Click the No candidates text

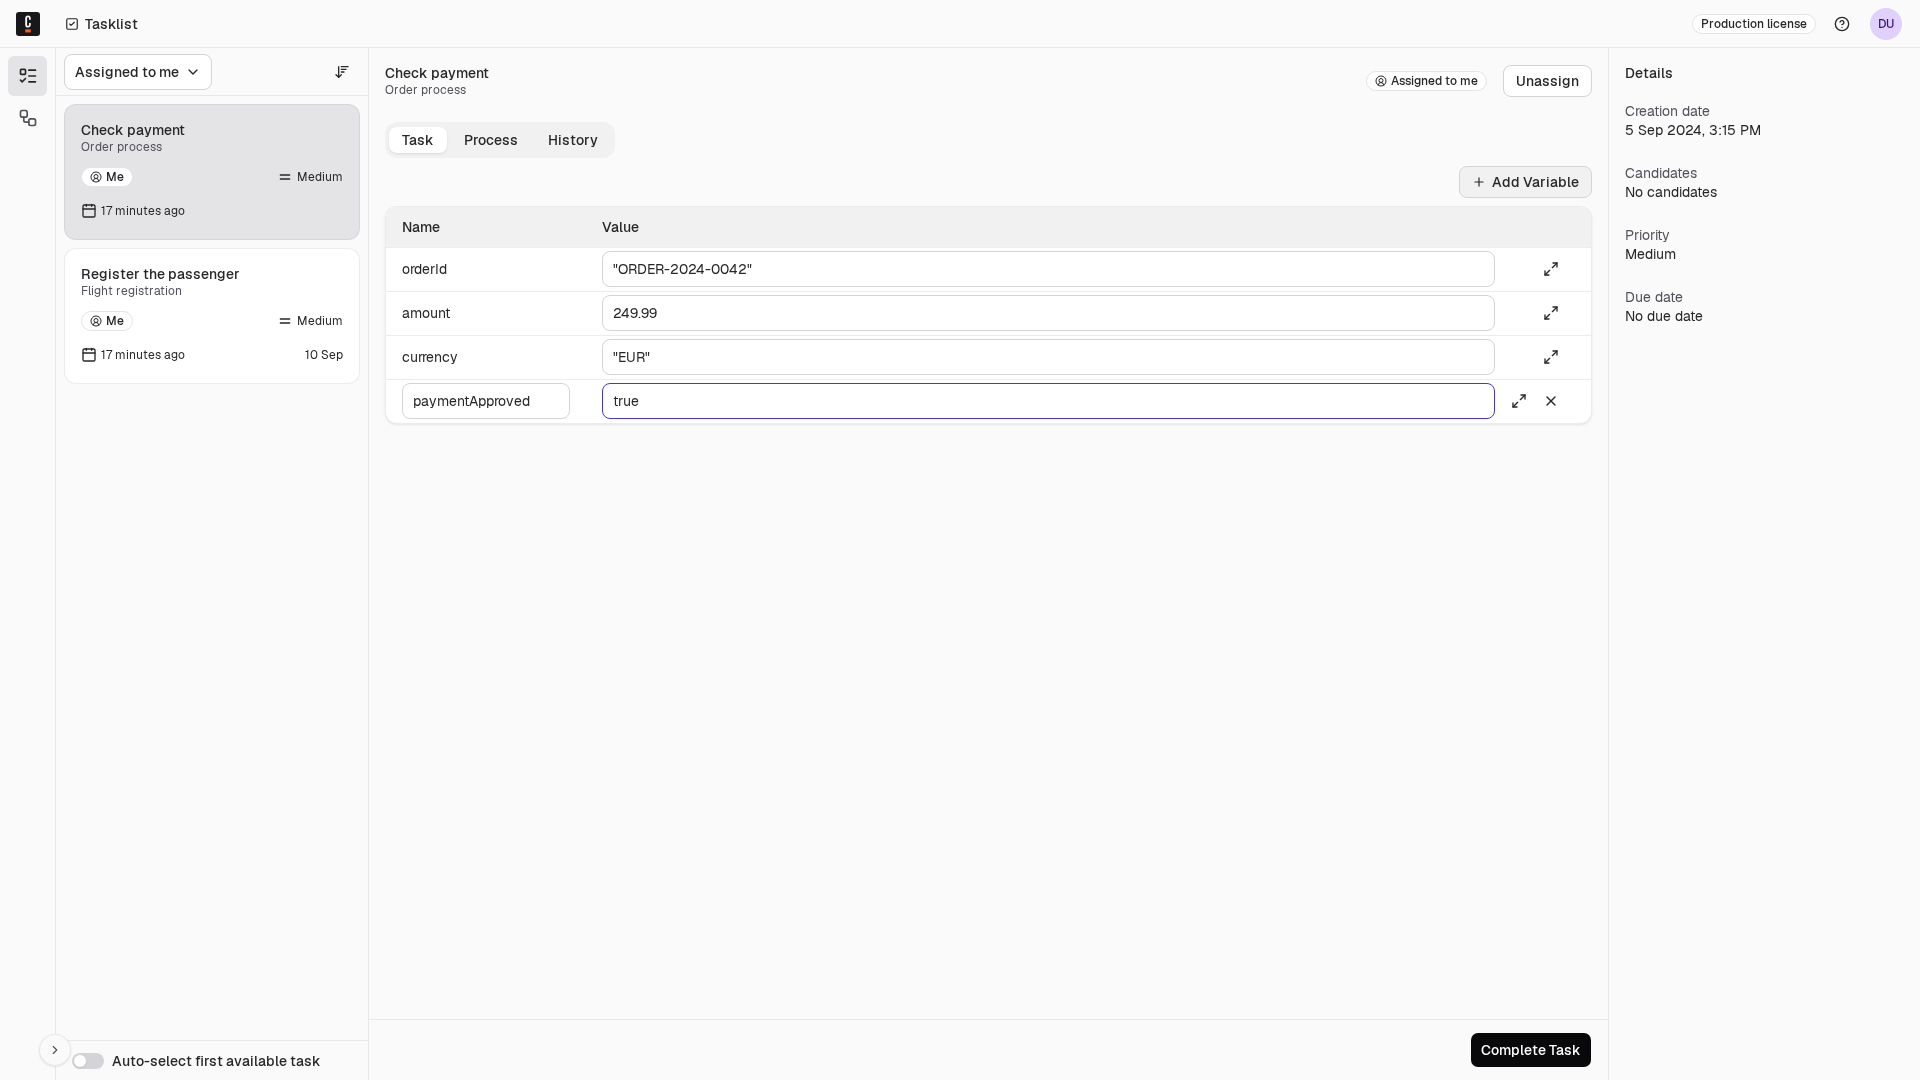point(1671,192)
